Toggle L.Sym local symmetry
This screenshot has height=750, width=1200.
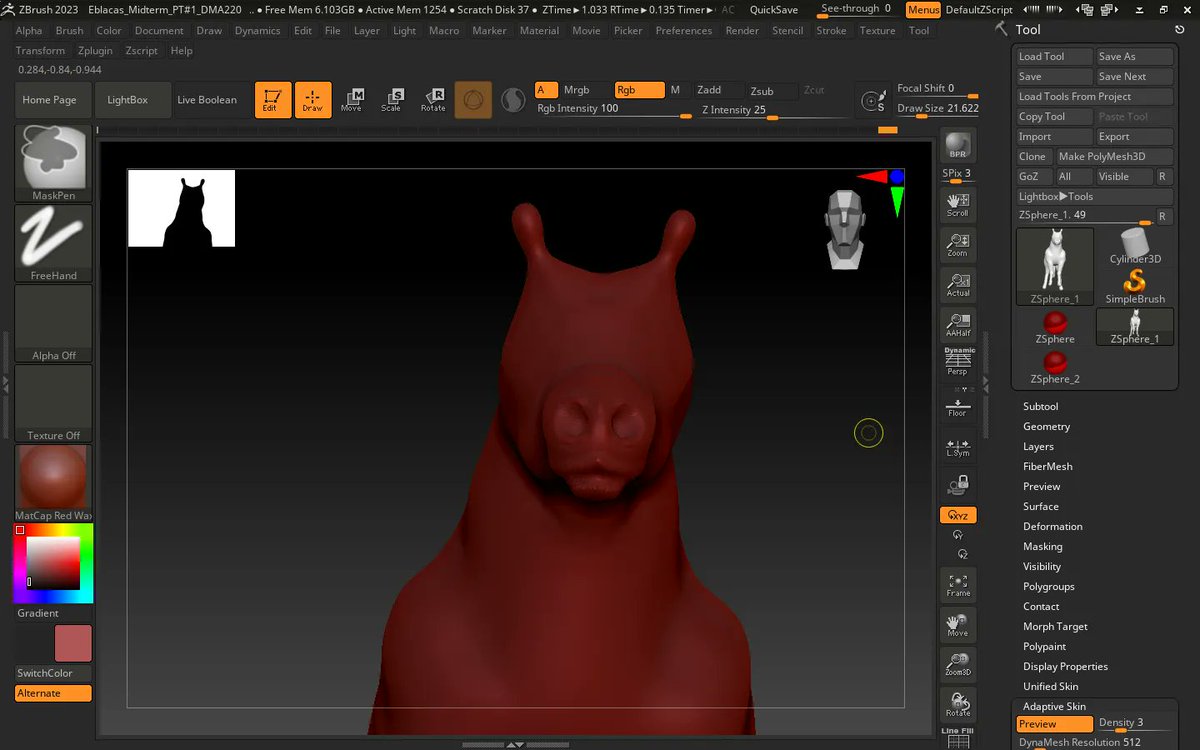[958, 446]
